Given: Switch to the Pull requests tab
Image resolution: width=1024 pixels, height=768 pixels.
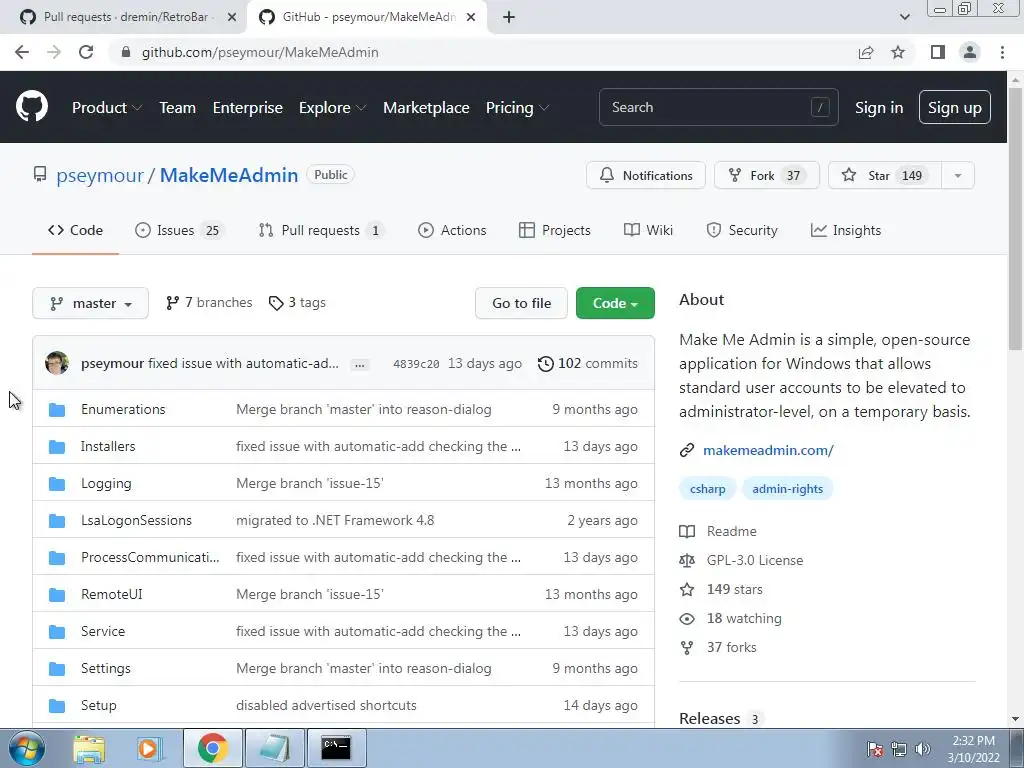Looking at the screenshot, I should coord(321,231).
